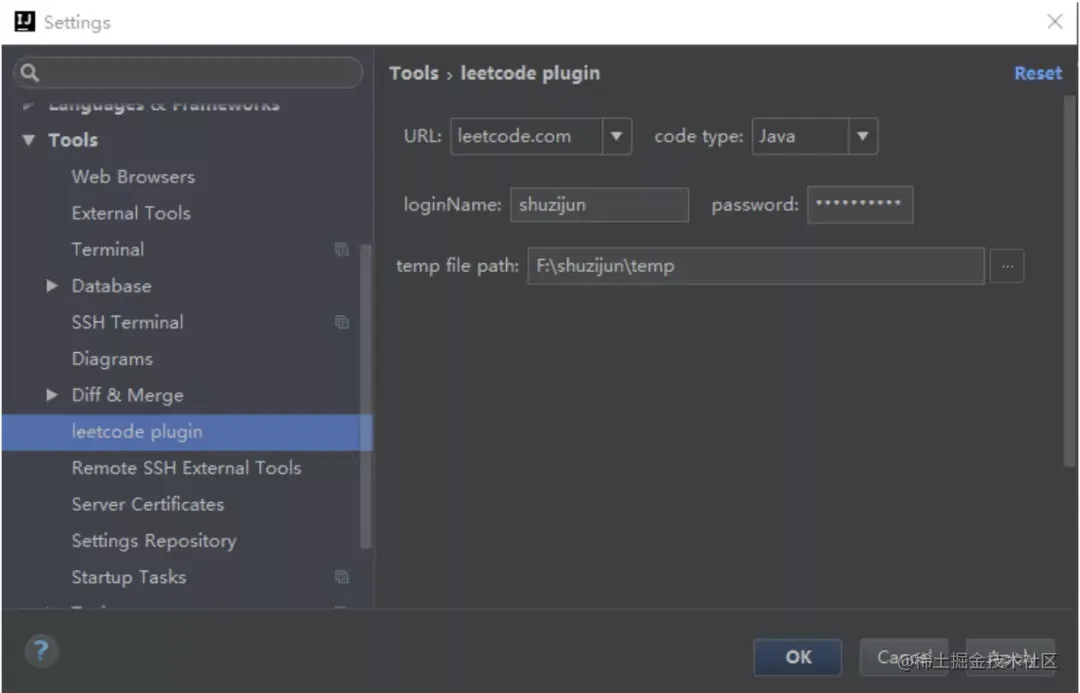Click the copy icon beside Terminal
This screenshot has height=693, width=1080.
[x=342, y=249]
